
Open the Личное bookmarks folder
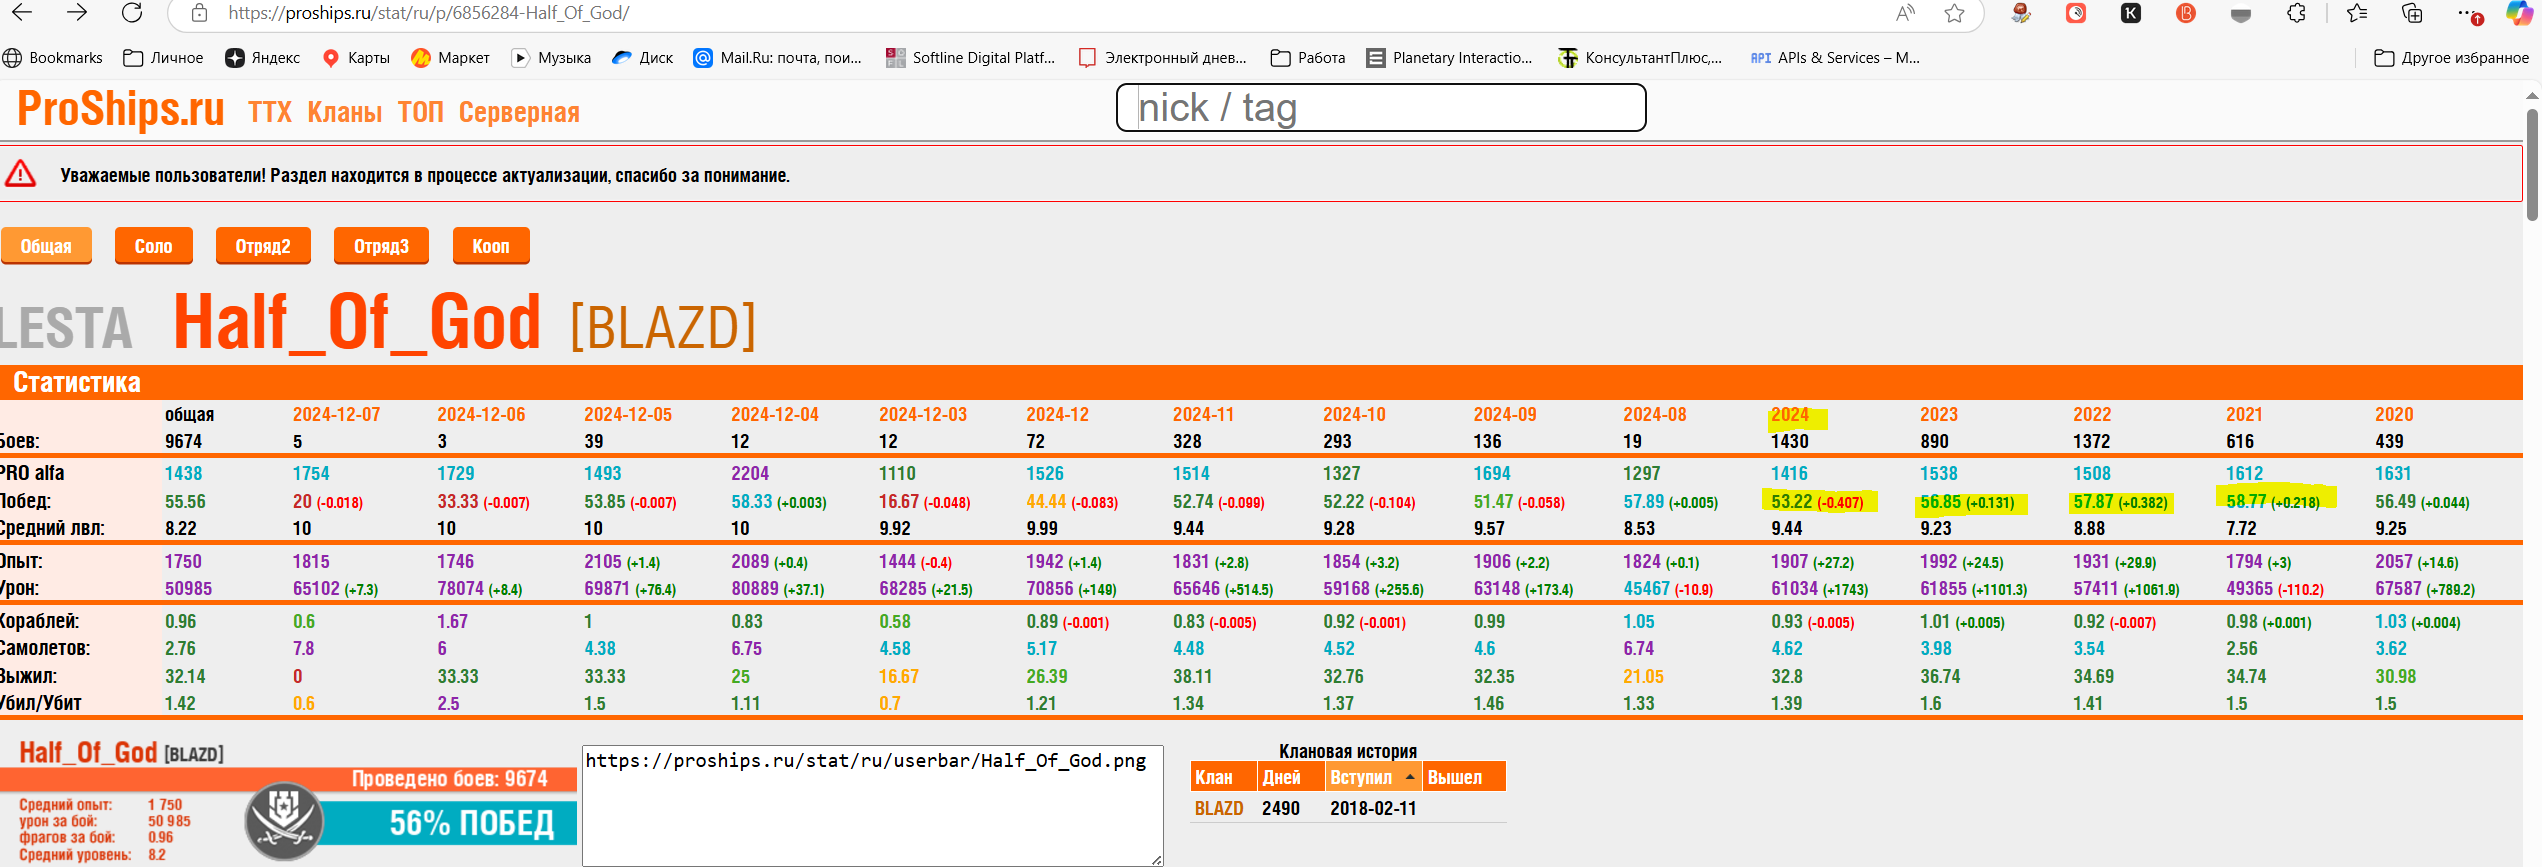click(x=163, y=58)
